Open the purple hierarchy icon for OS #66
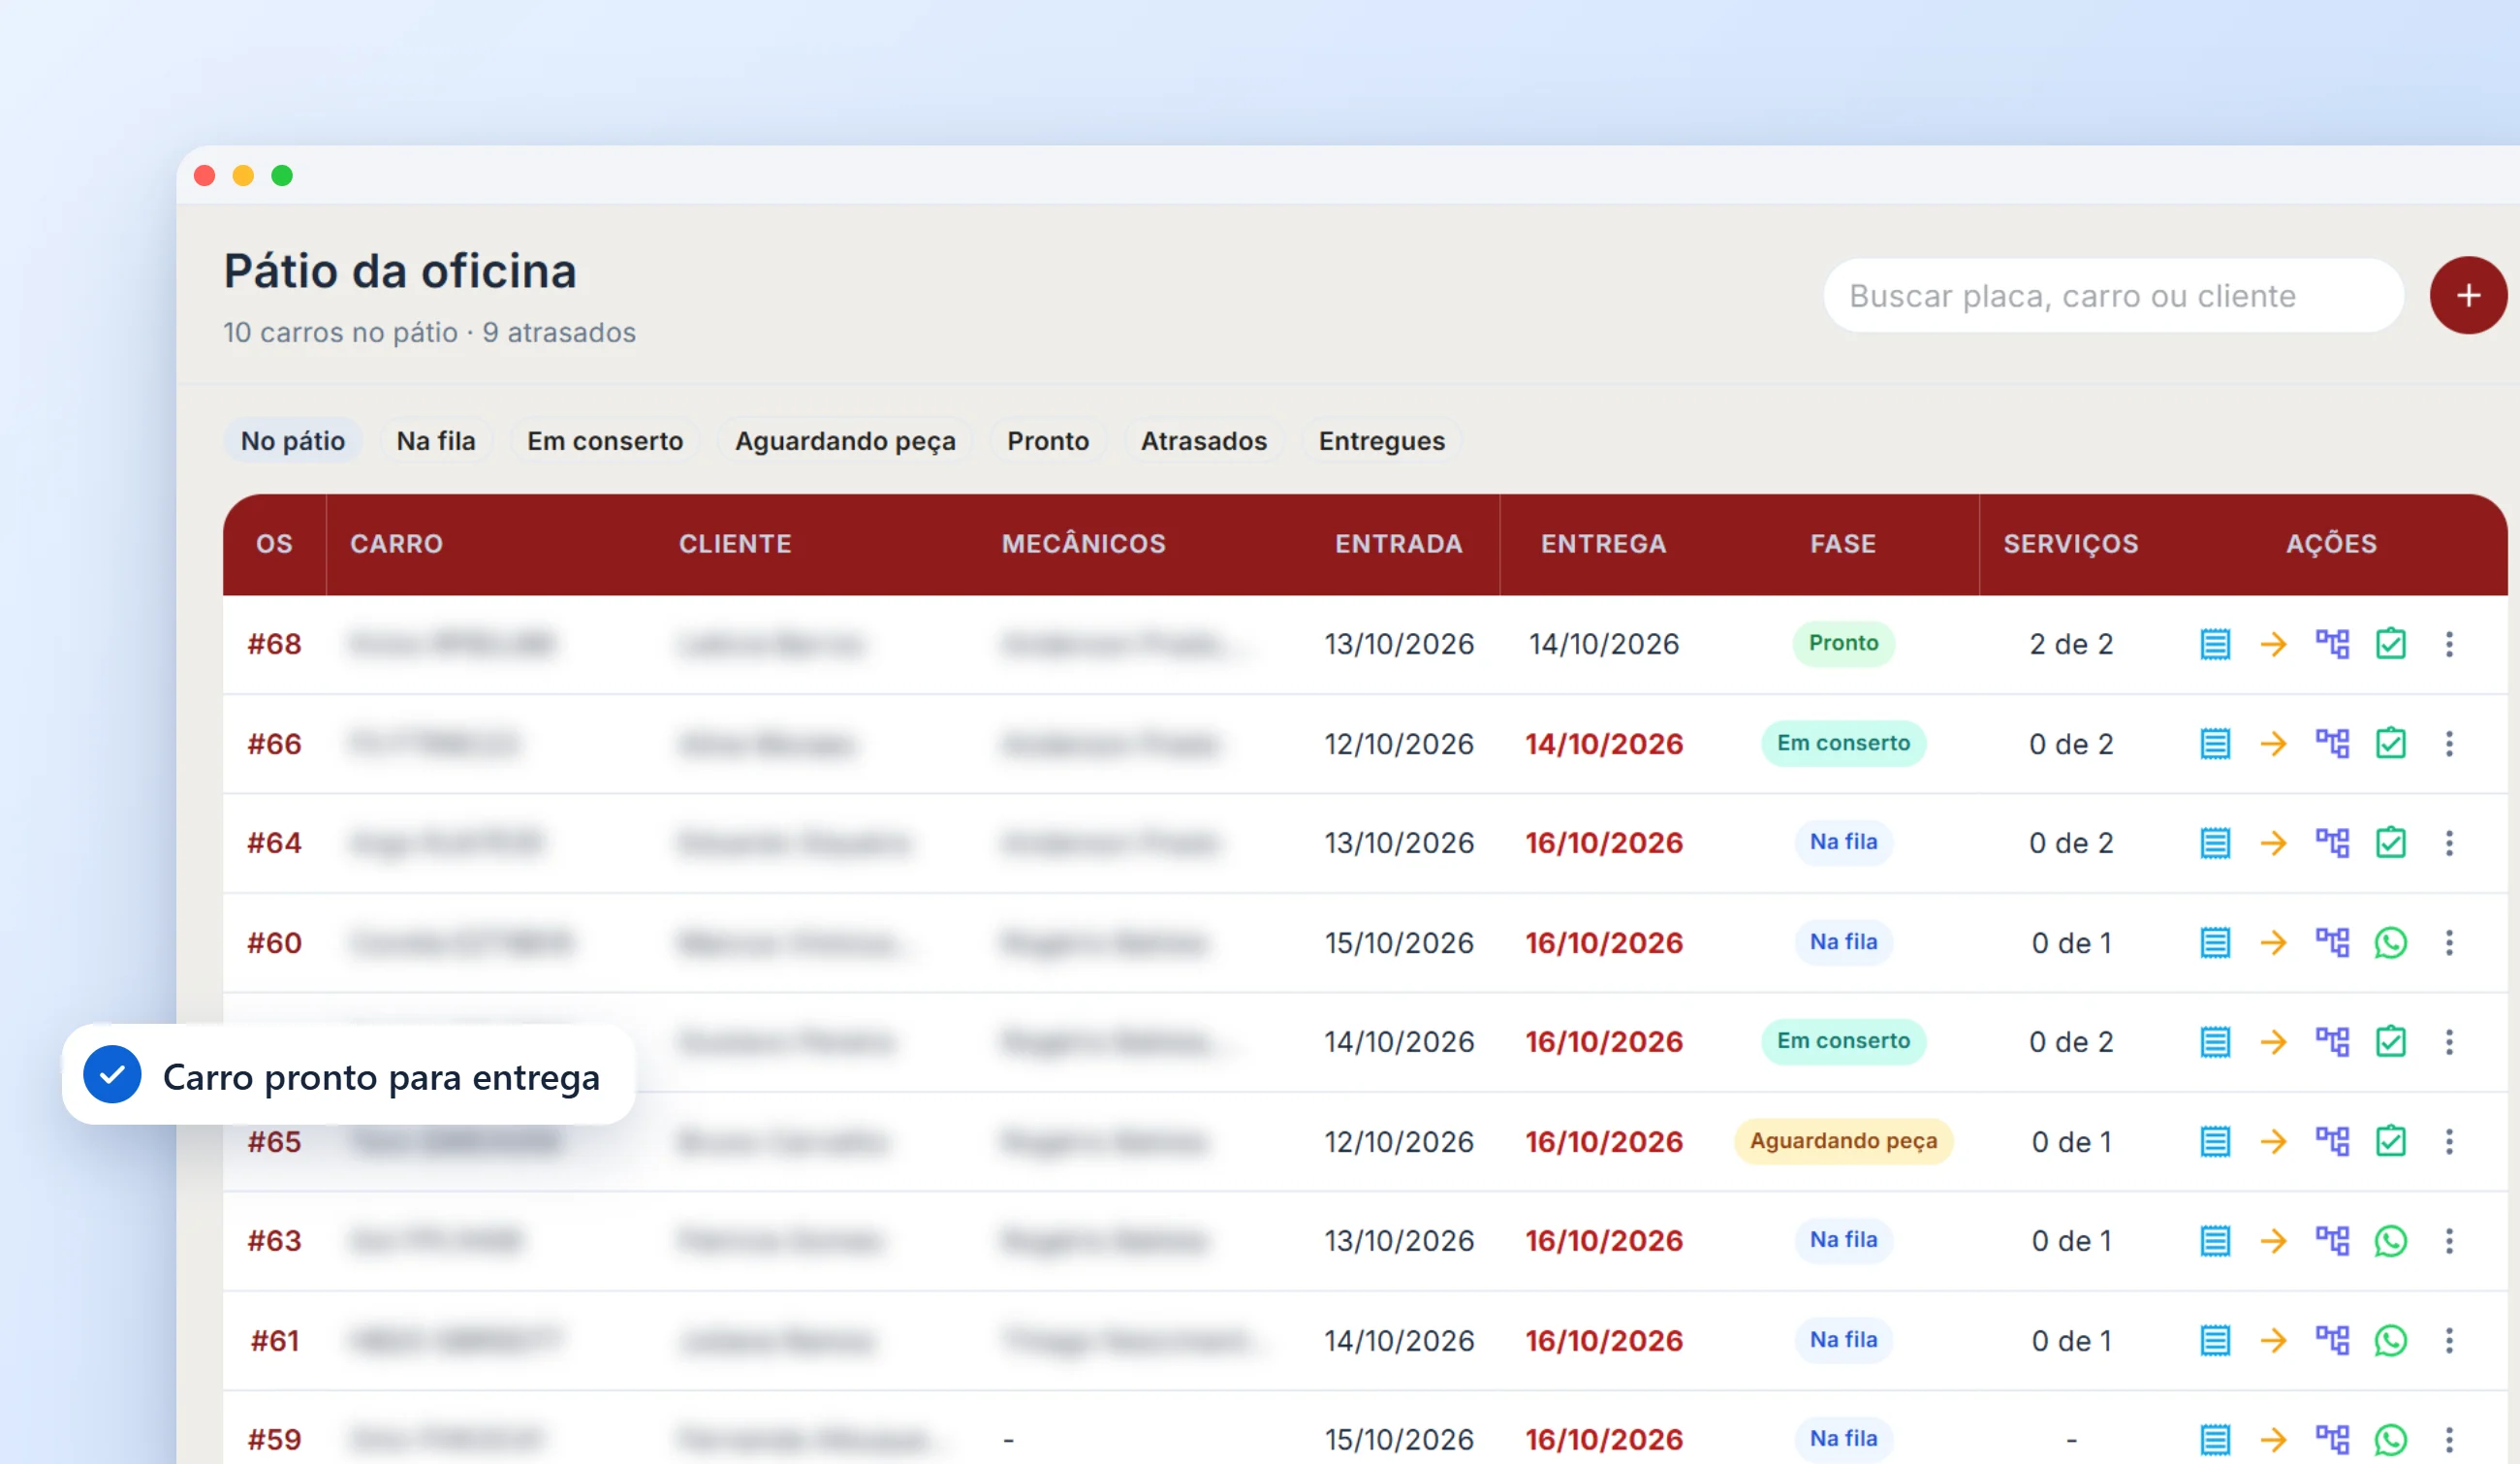 (x=2332, y=743)
